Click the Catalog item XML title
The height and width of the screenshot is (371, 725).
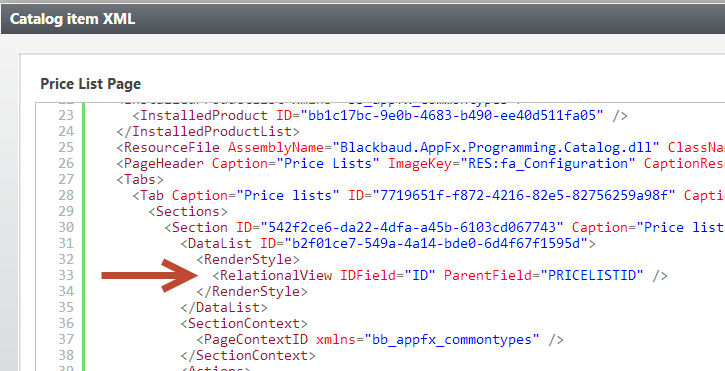tap(73, 19)
